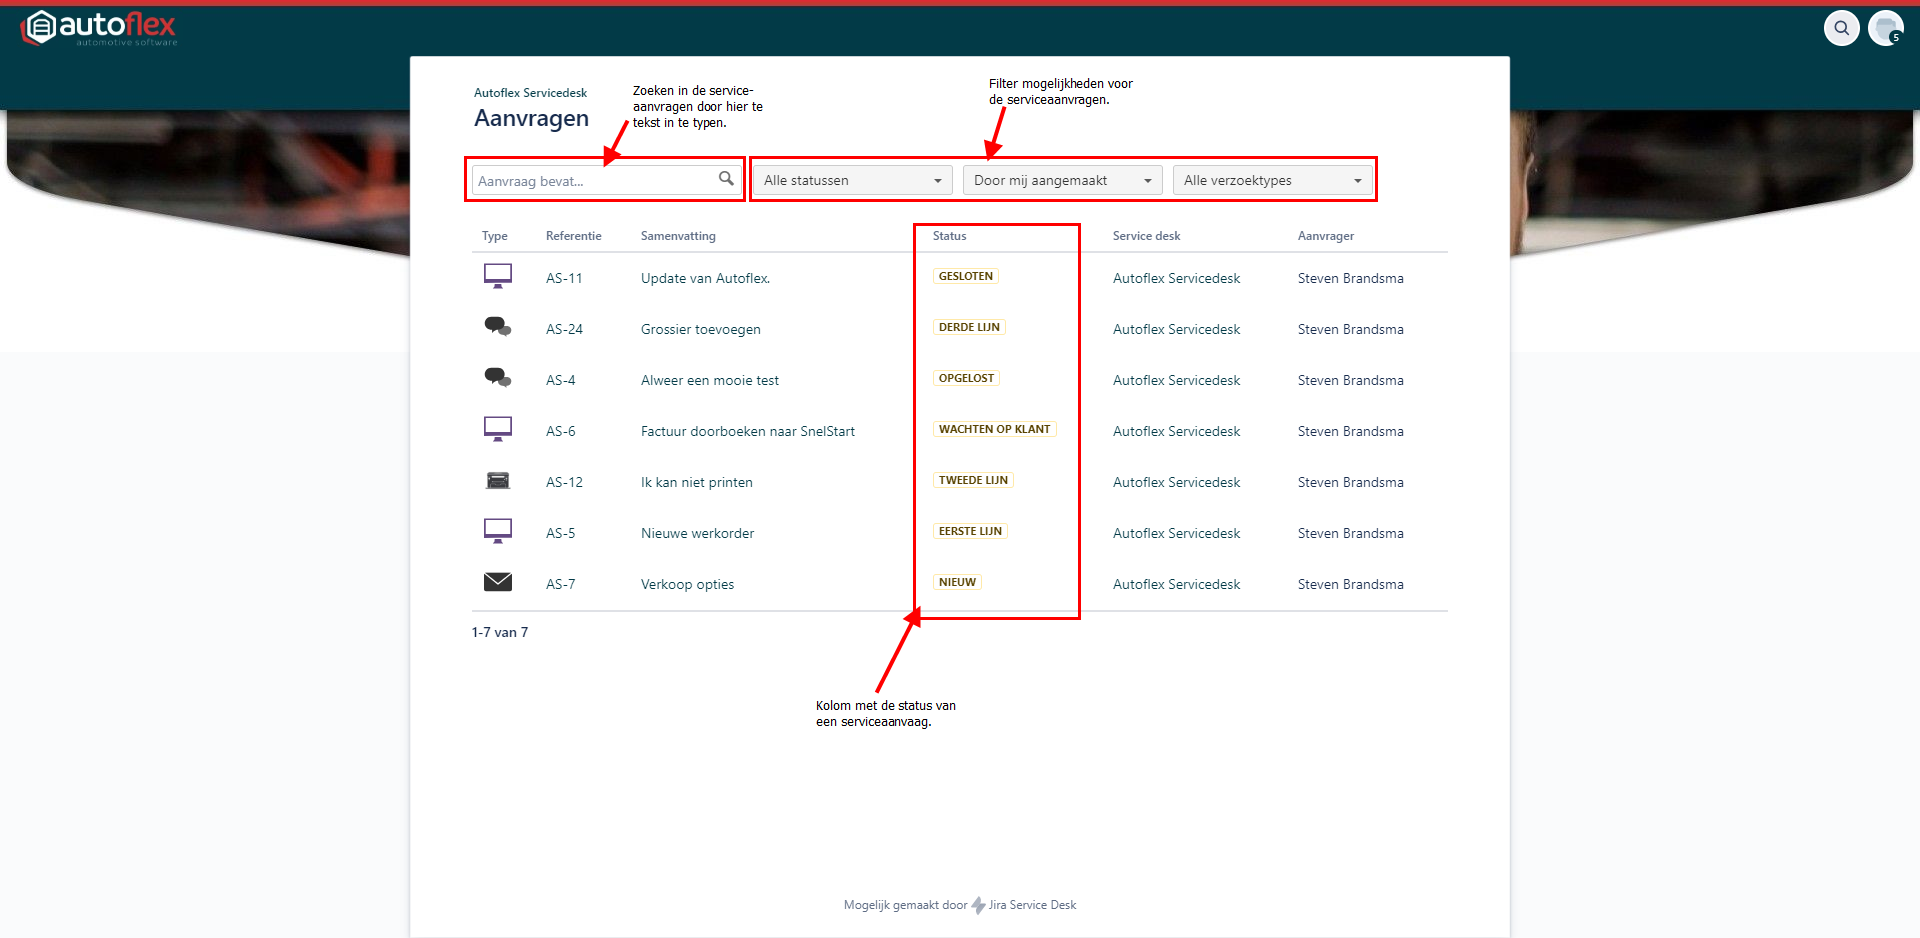Open the Autoflex Servicedesk breadcrumb link
Screen dimensions: 1920x938
tap(530, 93)
